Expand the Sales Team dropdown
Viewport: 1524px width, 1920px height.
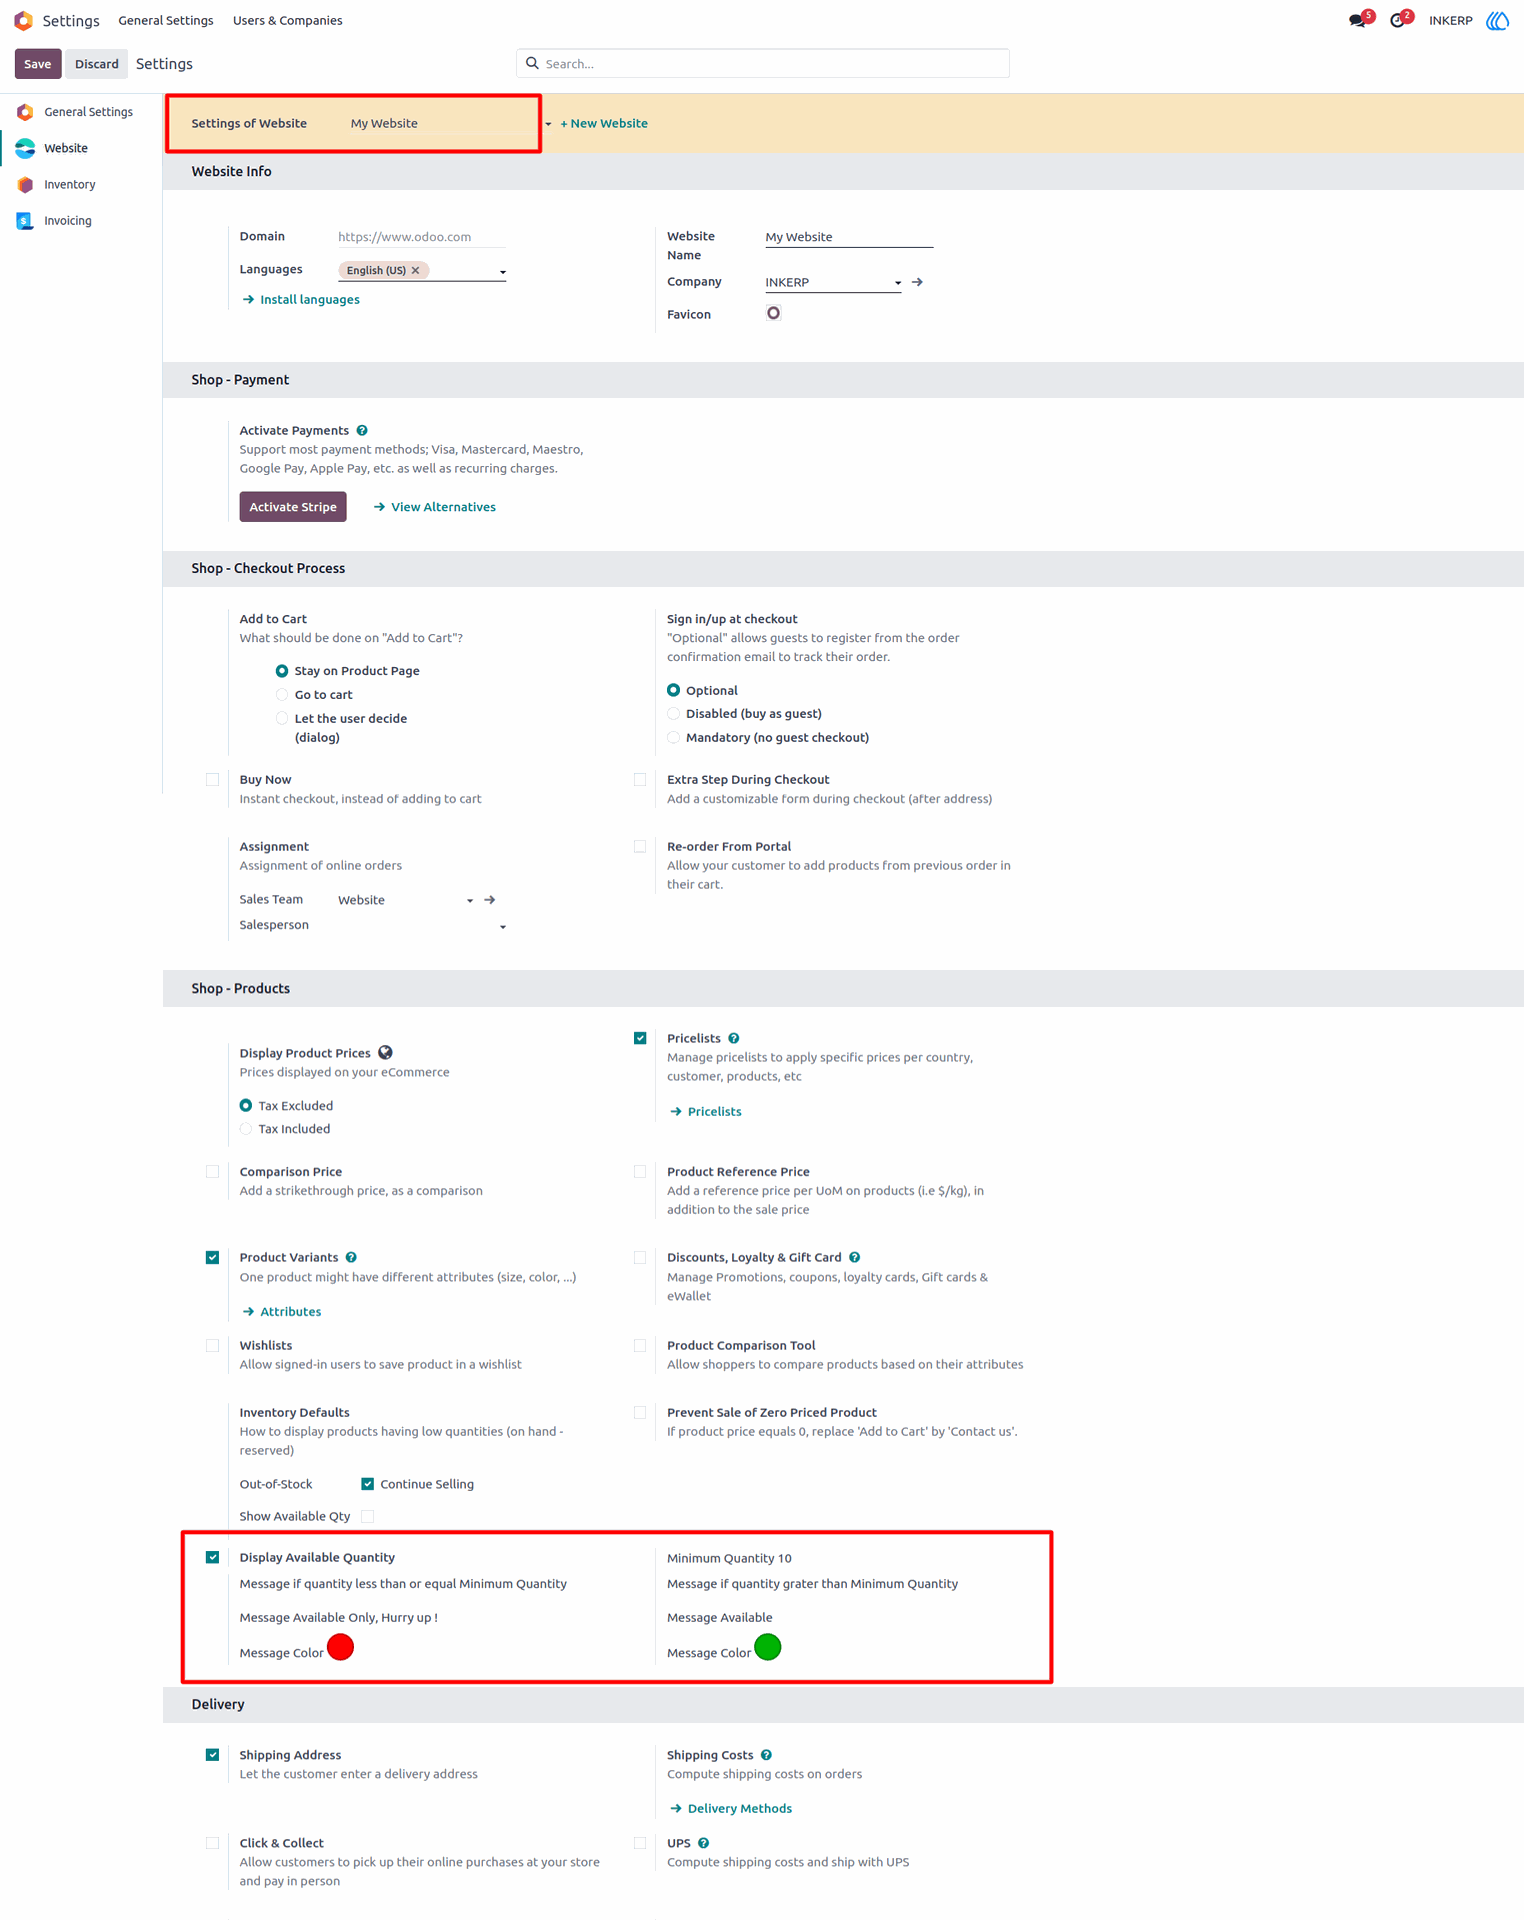point(470,901)
